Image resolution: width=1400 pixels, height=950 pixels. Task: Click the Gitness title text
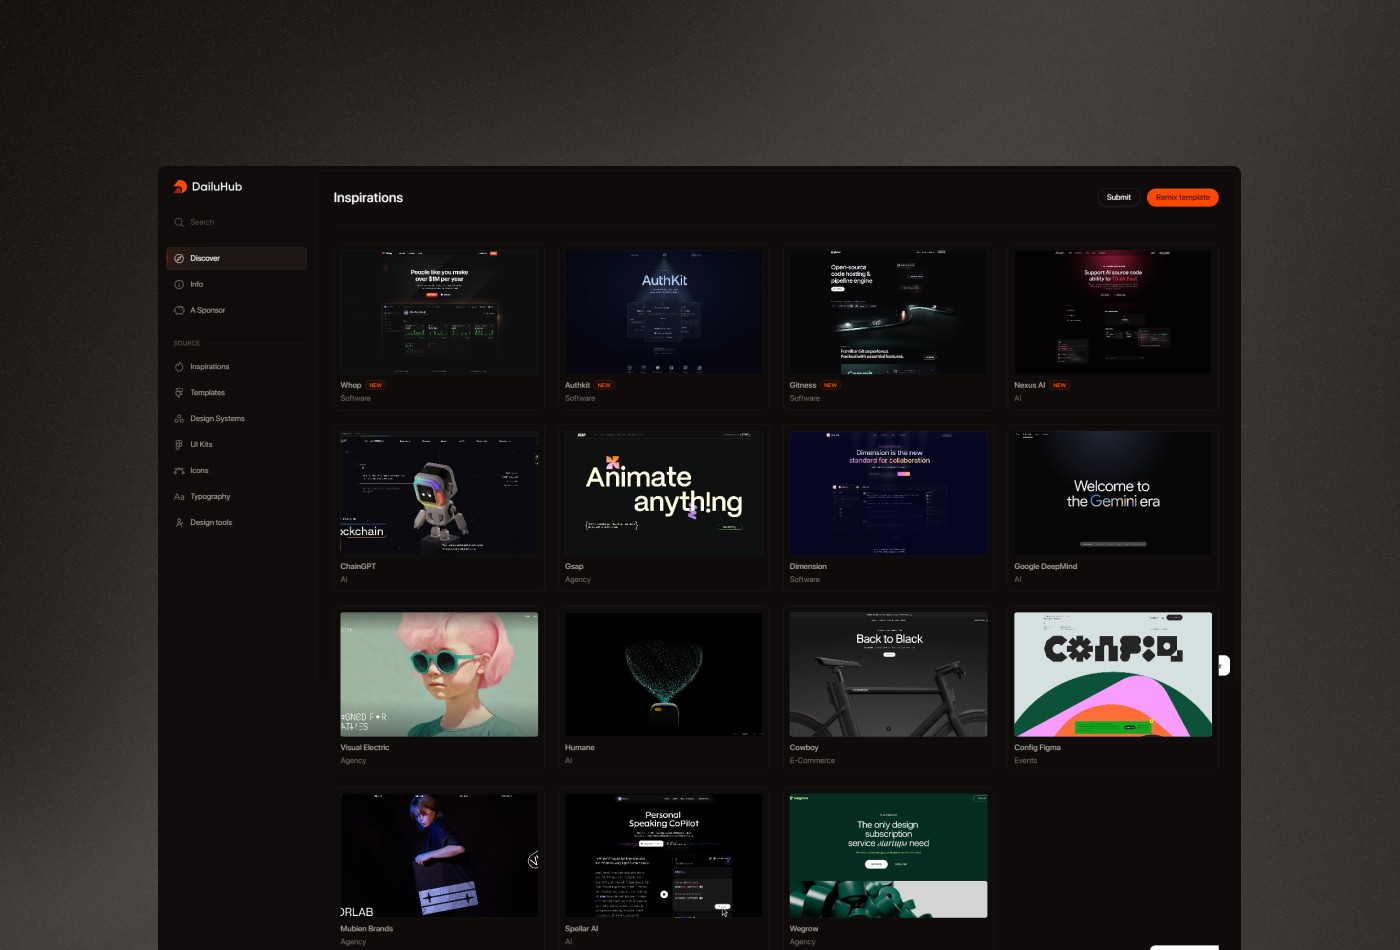click(x=803, y=385)
